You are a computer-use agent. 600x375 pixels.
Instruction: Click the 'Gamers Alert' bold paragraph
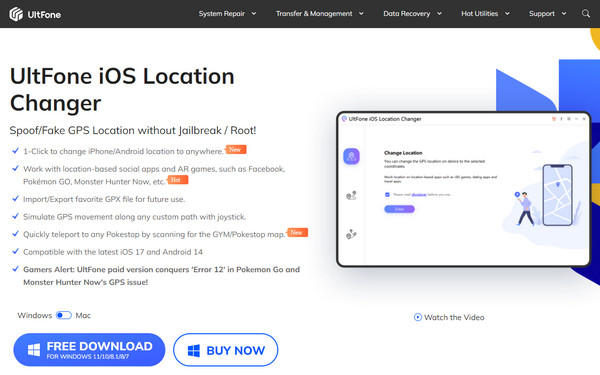[161, 276]
